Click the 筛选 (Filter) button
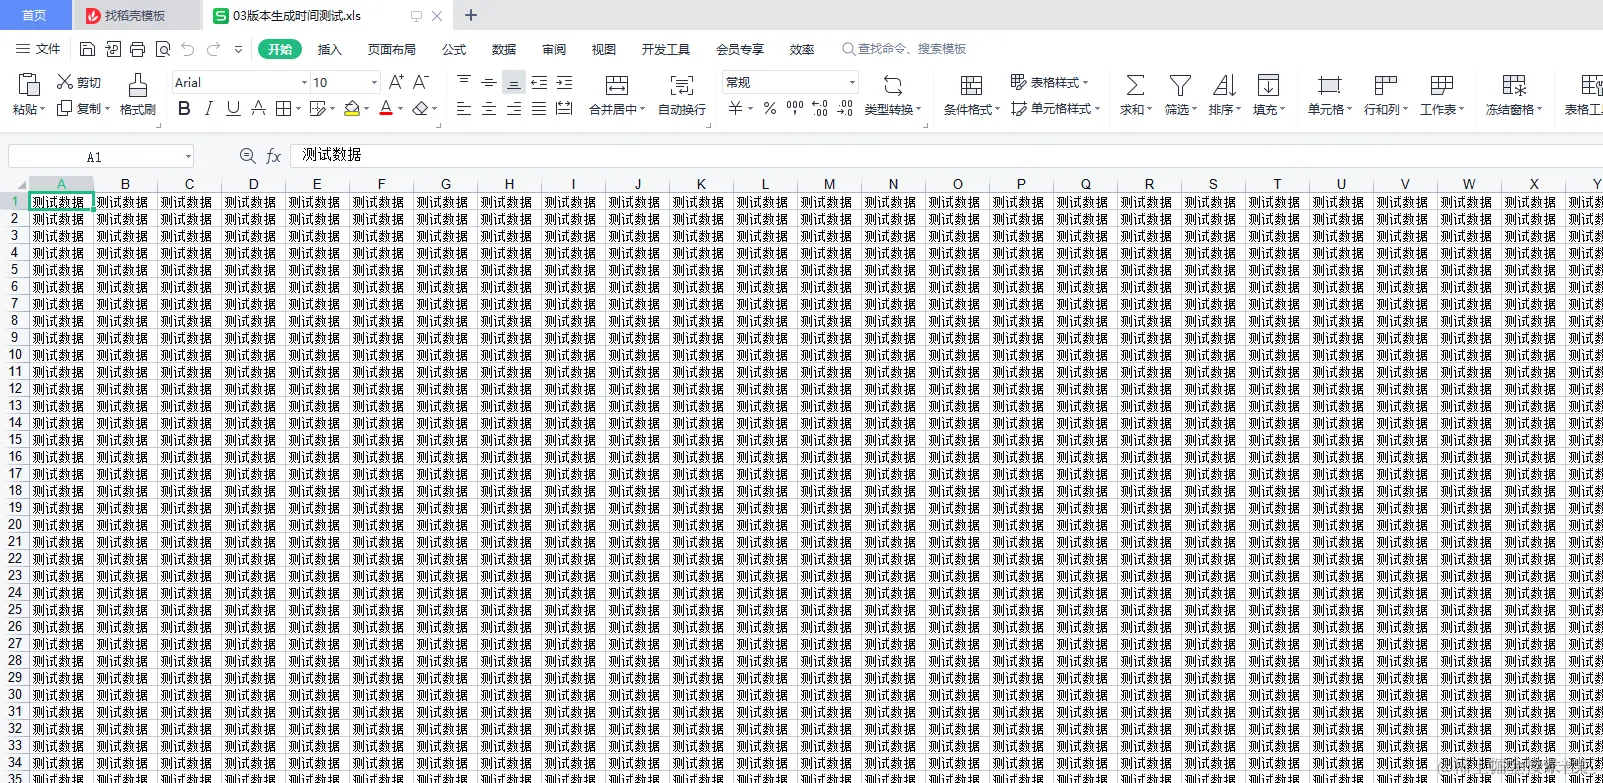Viewport: 1603px width, 783px height. 1180,94
